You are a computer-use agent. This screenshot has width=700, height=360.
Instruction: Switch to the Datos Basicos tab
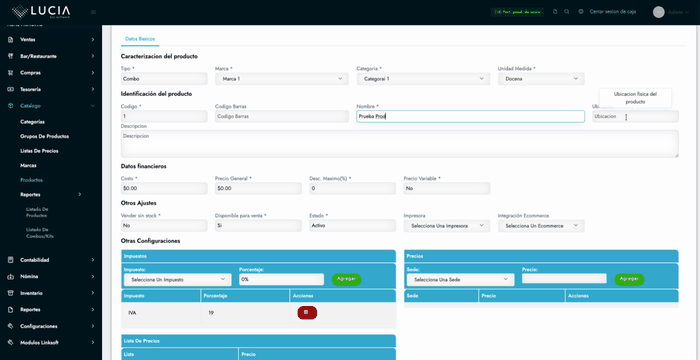140,39
